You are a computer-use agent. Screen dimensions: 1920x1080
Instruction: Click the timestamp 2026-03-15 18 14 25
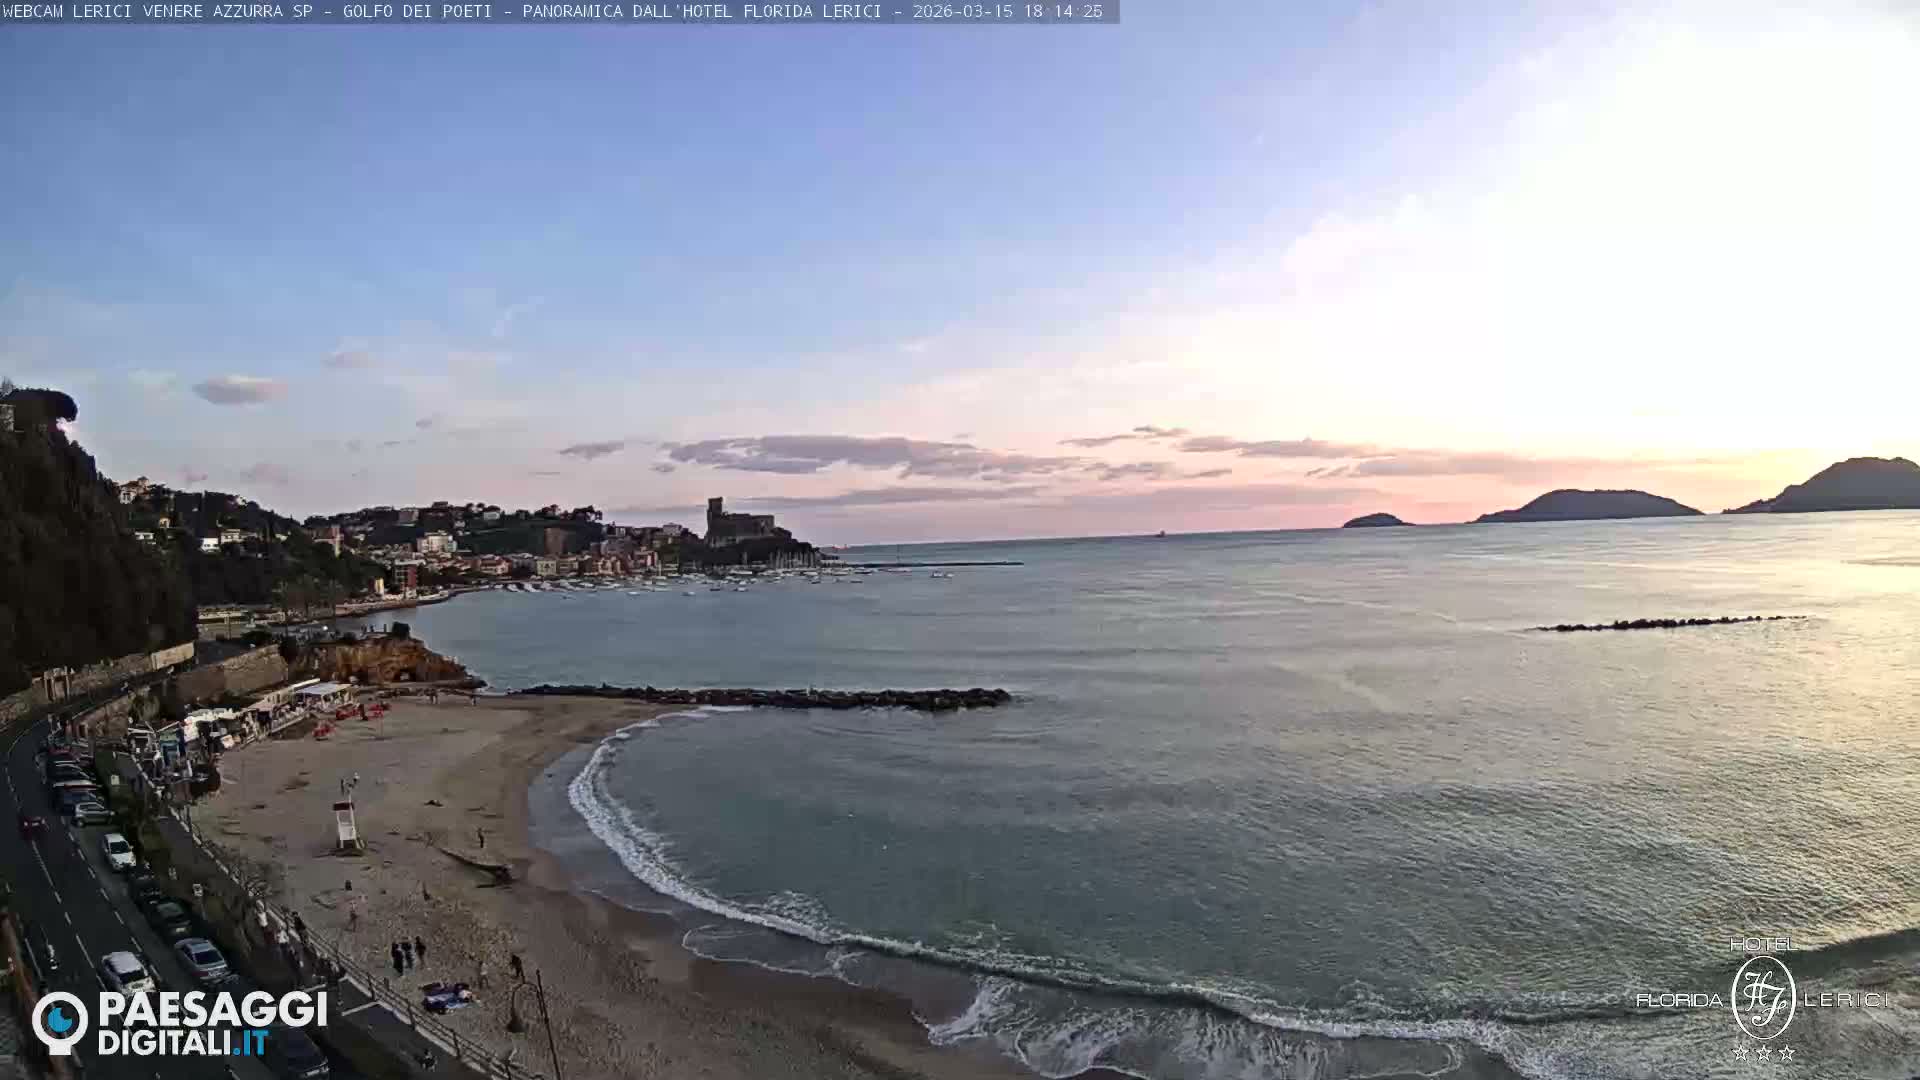pos(1007,12)
